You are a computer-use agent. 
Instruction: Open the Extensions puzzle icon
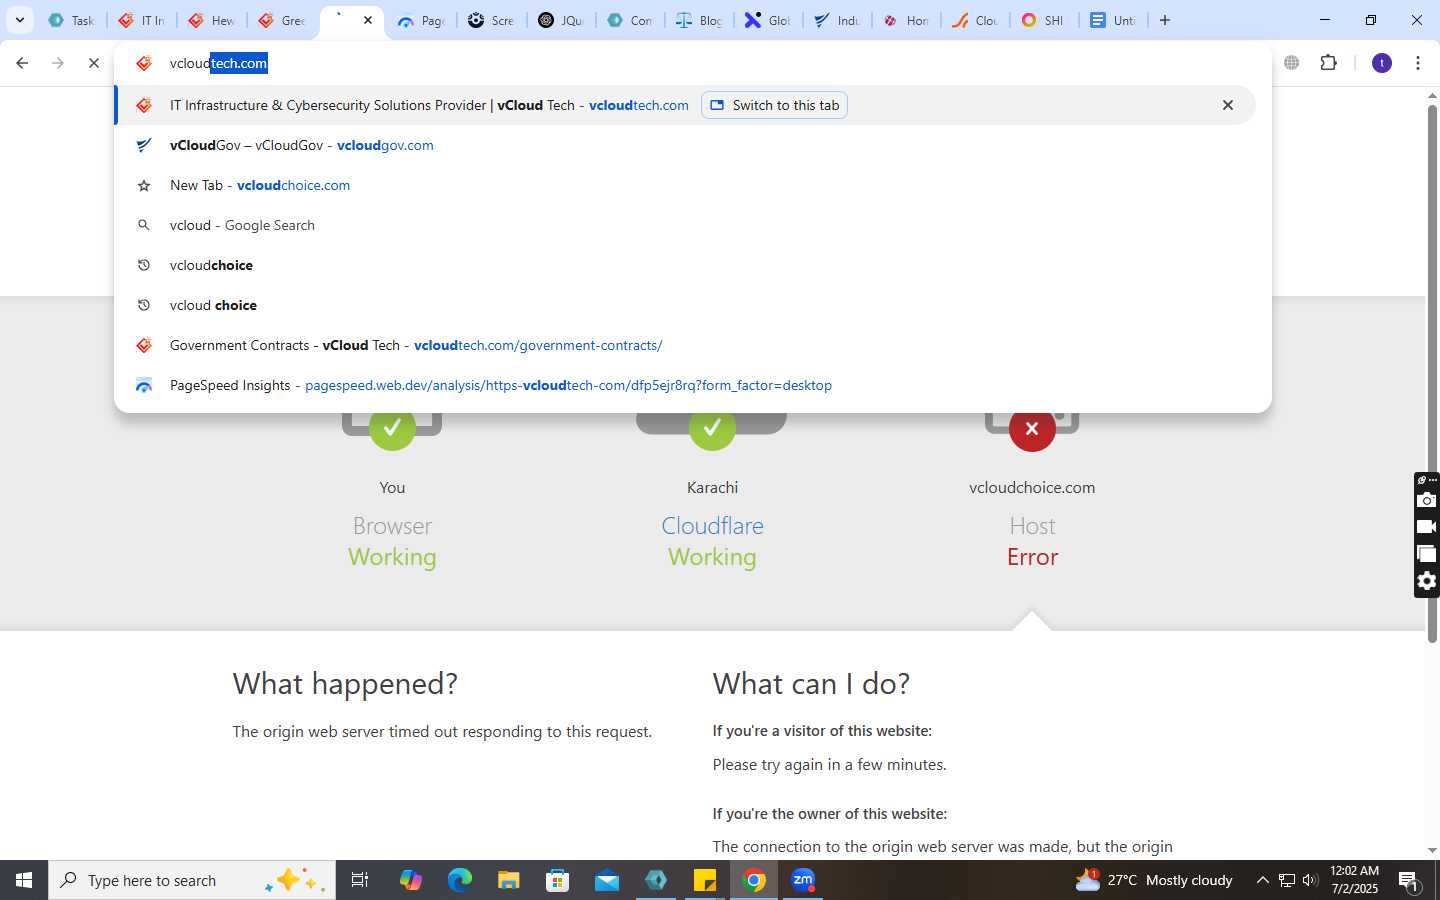[x=1328, y=63]
